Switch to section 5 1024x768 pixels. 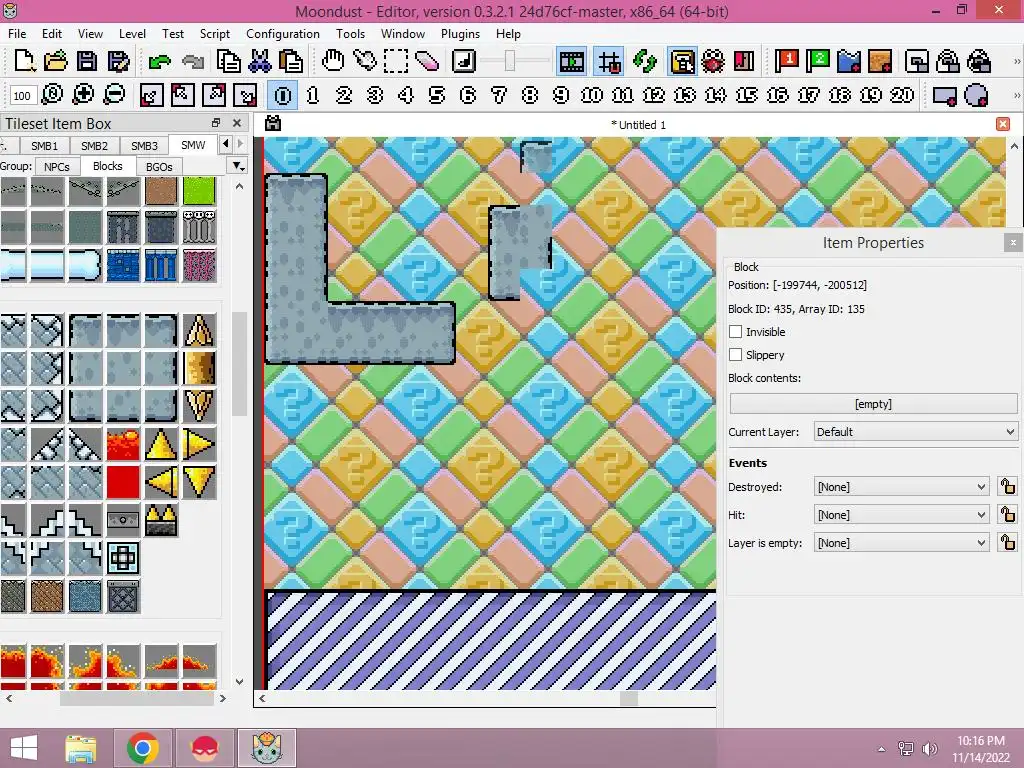click(437, 95)
